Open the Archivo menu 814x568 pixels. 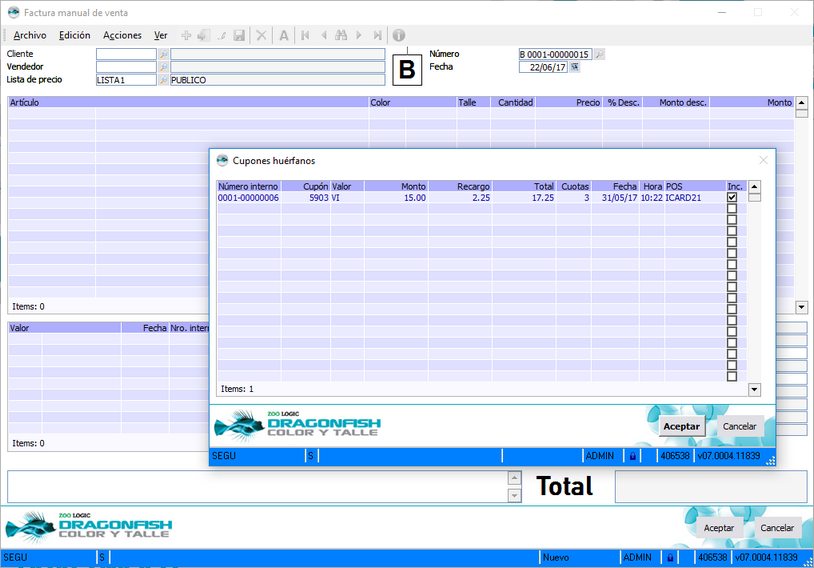30,35
